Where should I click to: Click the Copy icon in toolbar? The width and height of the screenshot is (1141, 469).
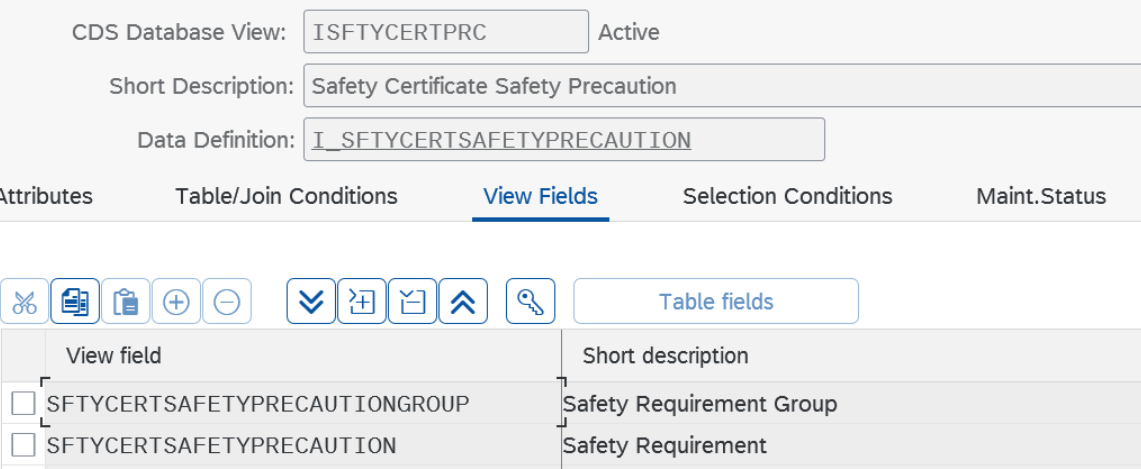[75, 302]
